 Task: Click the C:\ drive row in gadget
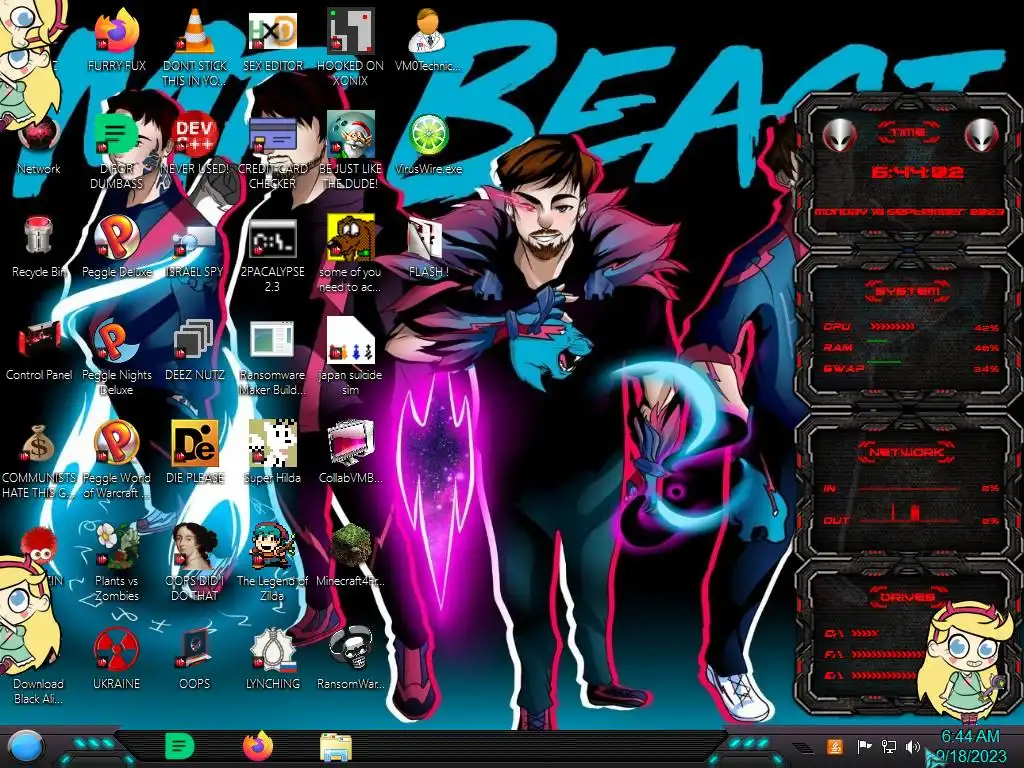coord(852,633)
